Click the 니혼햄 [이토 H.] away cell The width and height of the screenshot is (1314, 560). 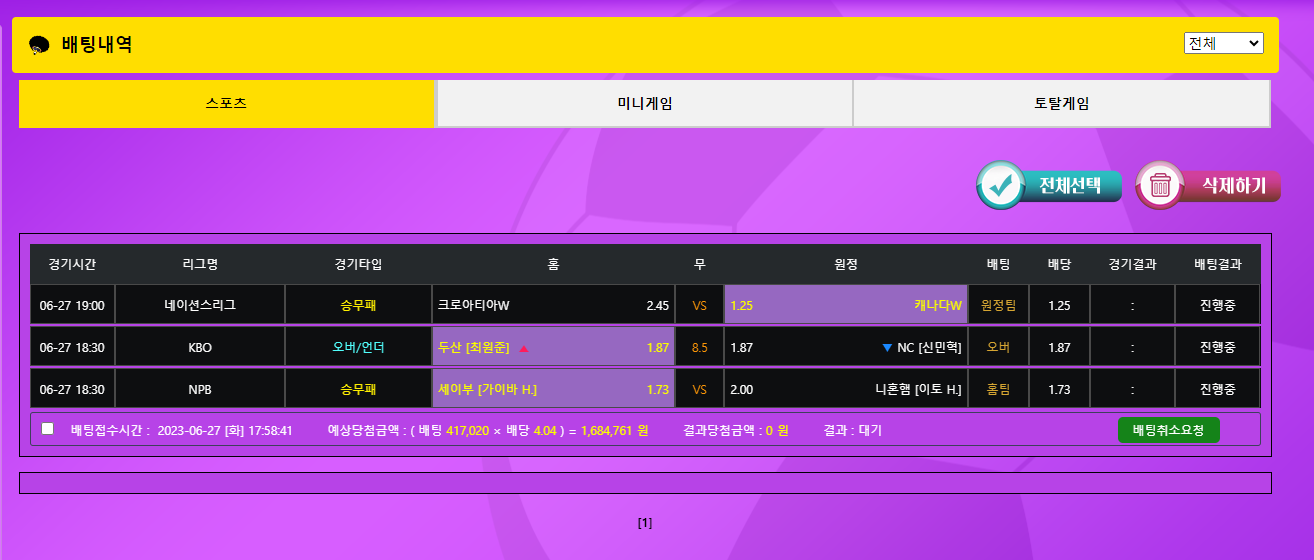pos(845,389)
